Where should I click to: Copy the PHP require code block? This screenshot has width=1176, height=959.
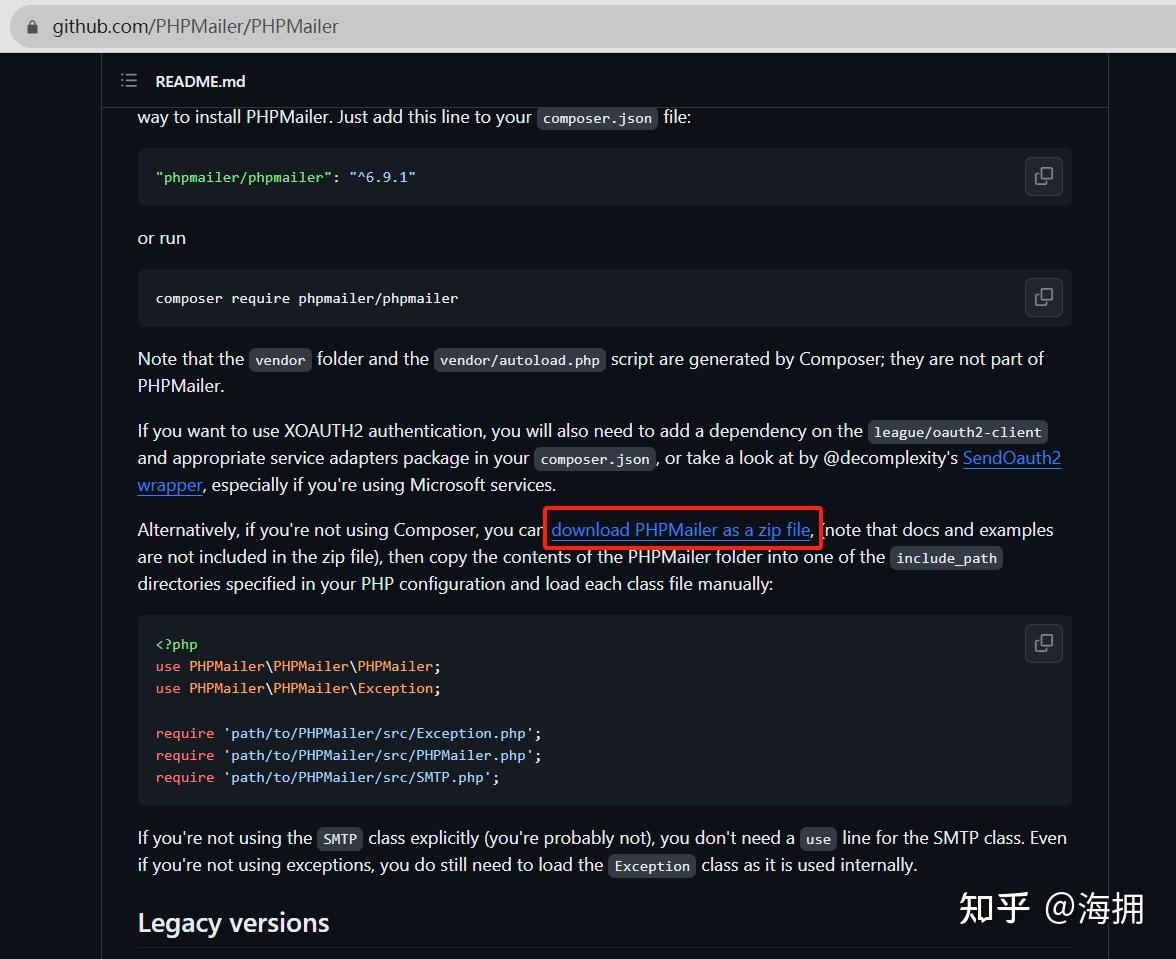(1043, 643)
